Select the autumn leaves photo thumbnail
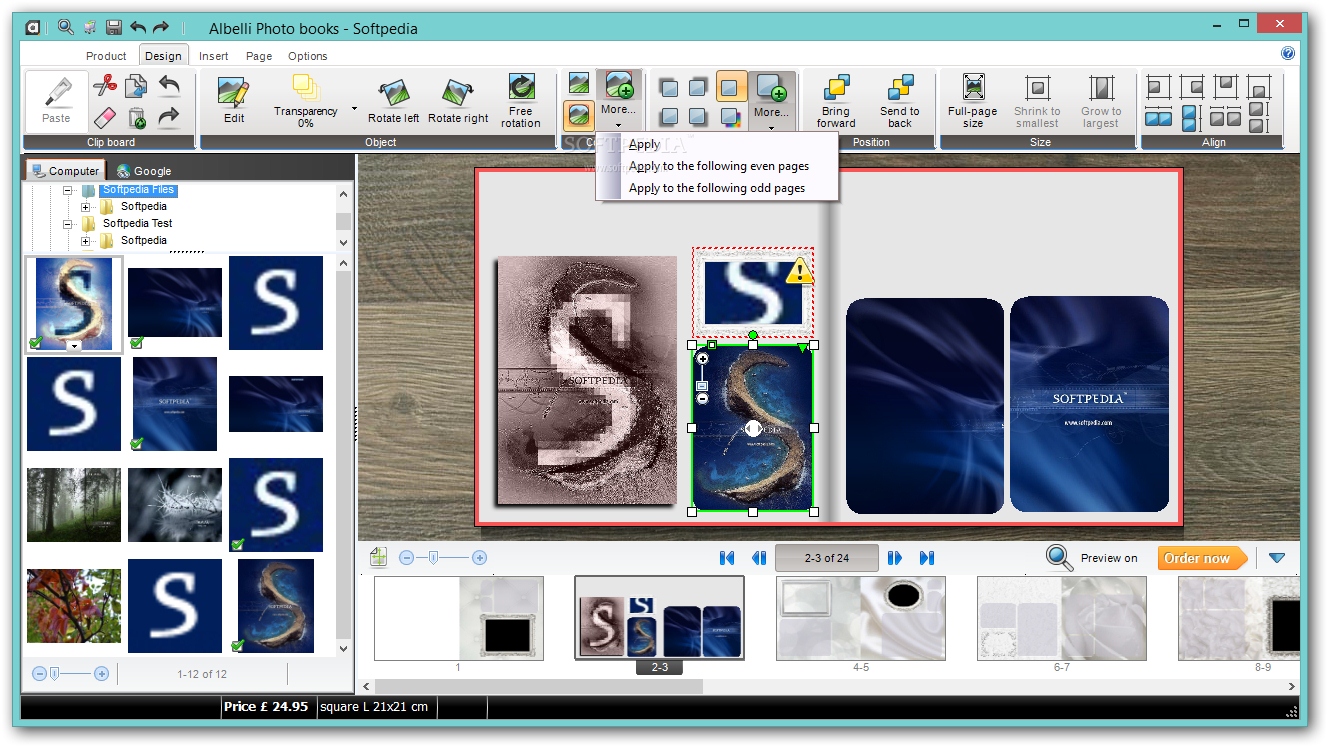Screen dimensions: 1328x747 pyautogui.click(x=74, y=606)
